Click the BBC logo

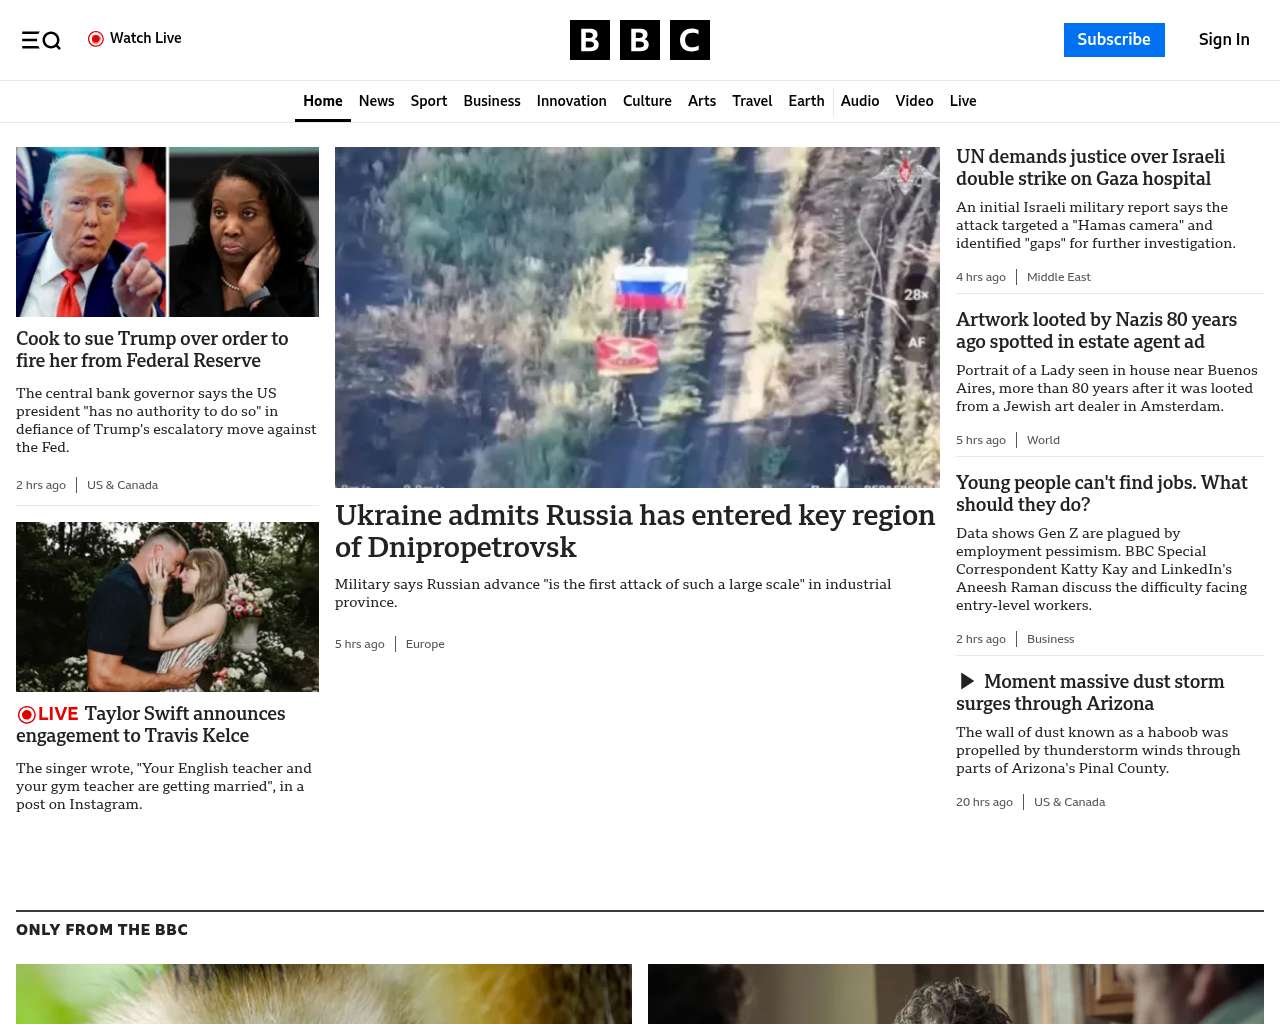tap(640, 40)
